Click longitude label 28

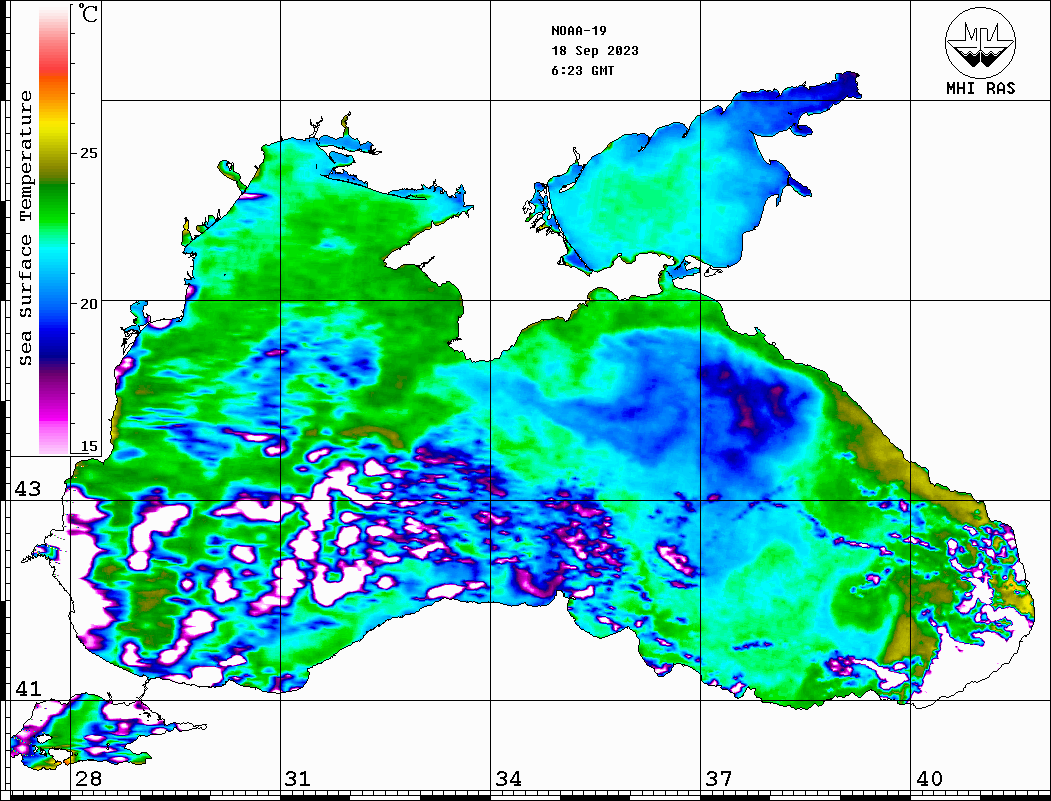pos(88,778)
